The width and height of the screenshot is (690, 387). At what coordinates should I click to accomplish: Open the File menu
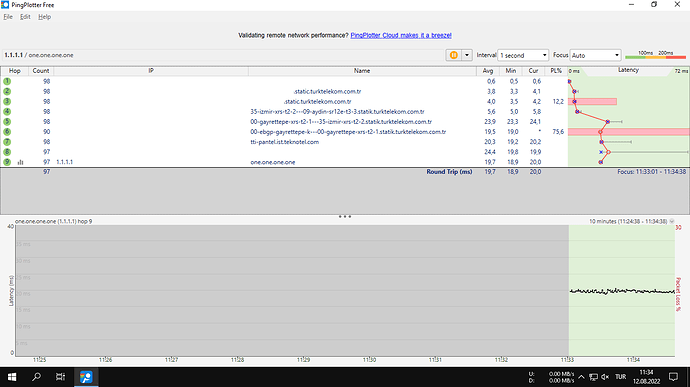pyautogui.click(x=8, y=17)
